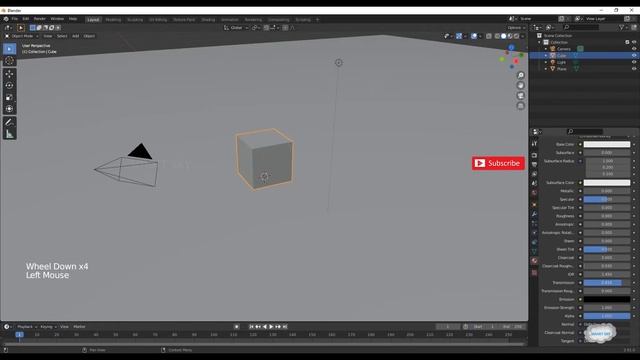Select the Move tool
This screenshot has width=640, height=360.
click(x=9, y=74)
